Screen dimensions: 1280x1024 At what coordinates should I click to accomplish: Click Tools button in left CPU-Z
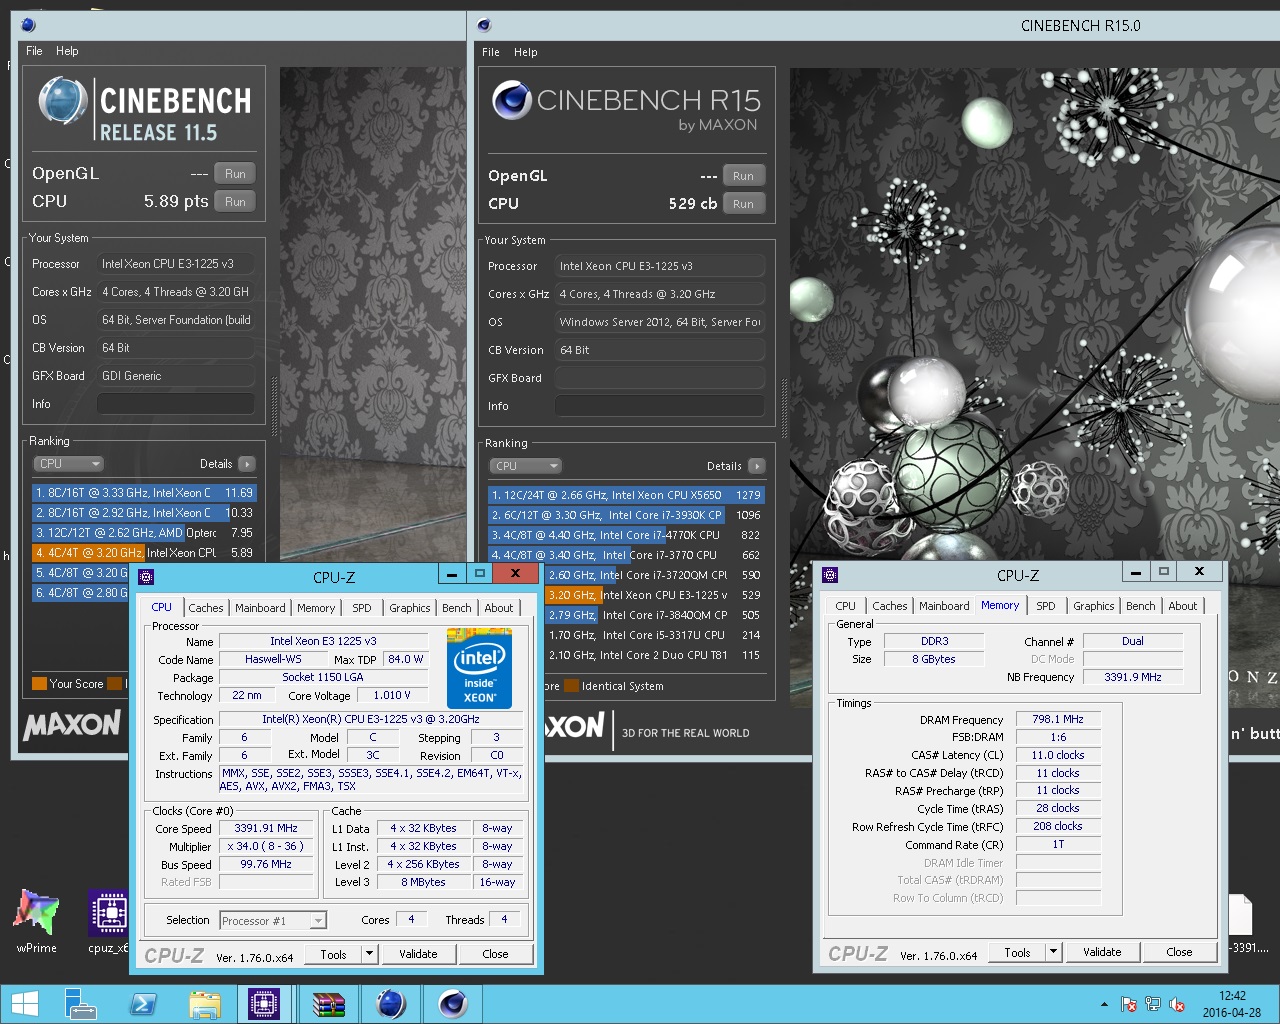coord(333,954)
